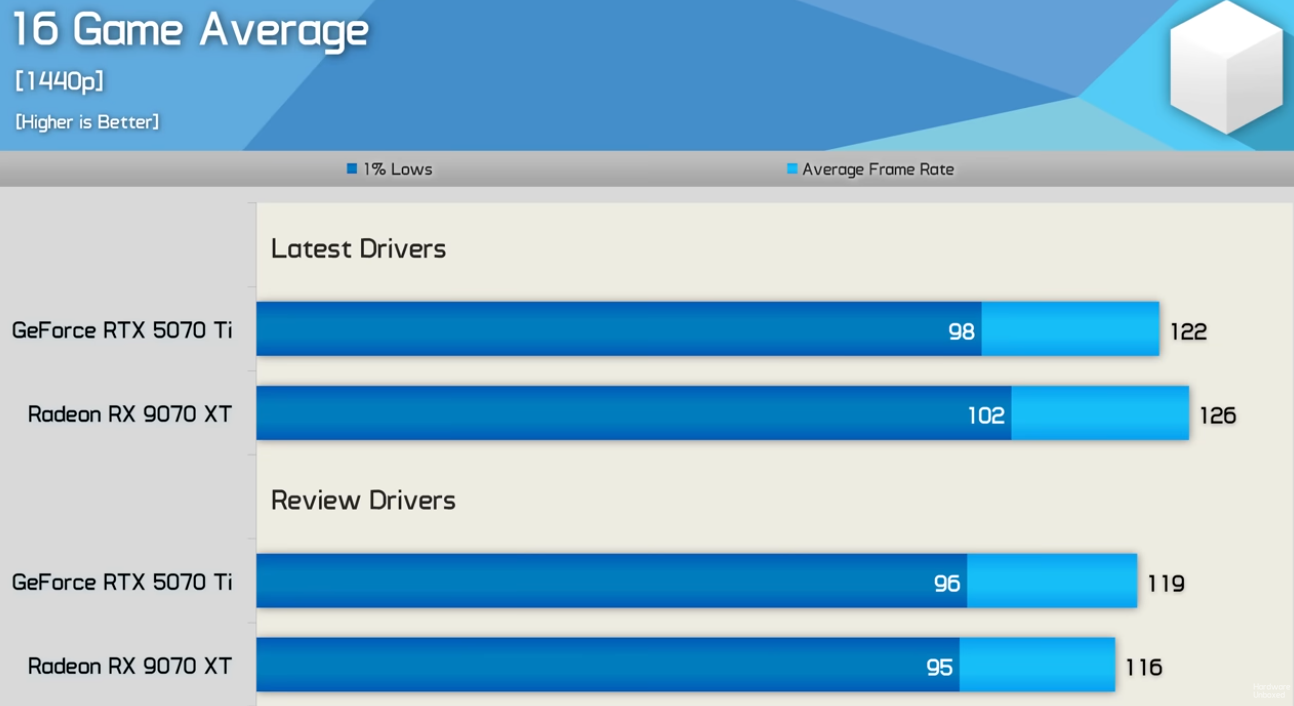Click the 'Average Frame Rate' legend label
Screen dimensions: 1294x706
pyautogui.click(x=878, y=169)
